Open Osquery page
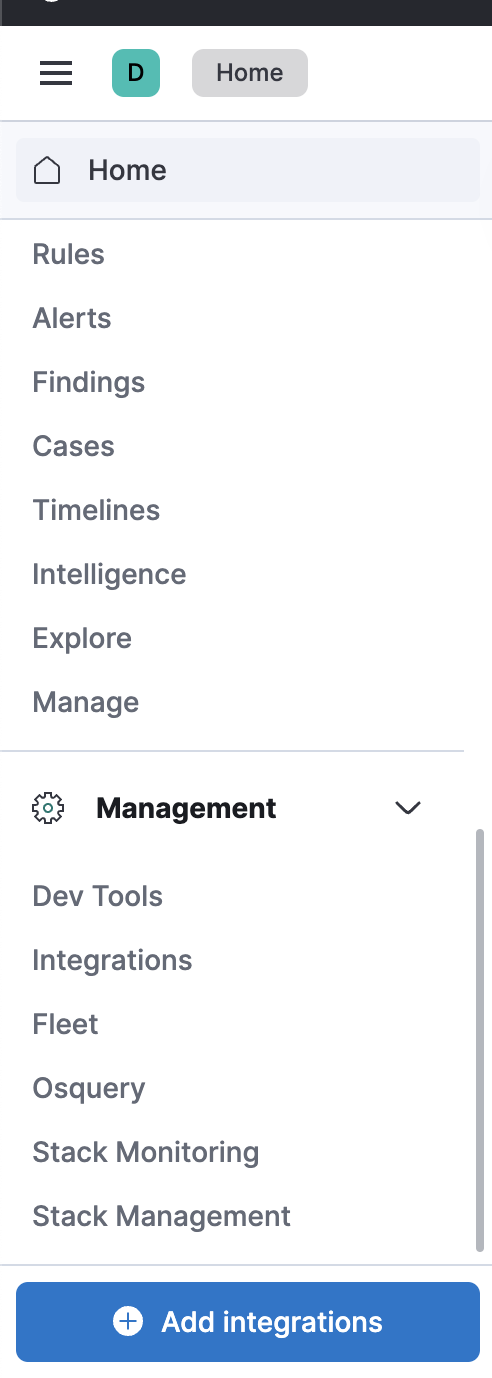 (x=89, y=1088)
